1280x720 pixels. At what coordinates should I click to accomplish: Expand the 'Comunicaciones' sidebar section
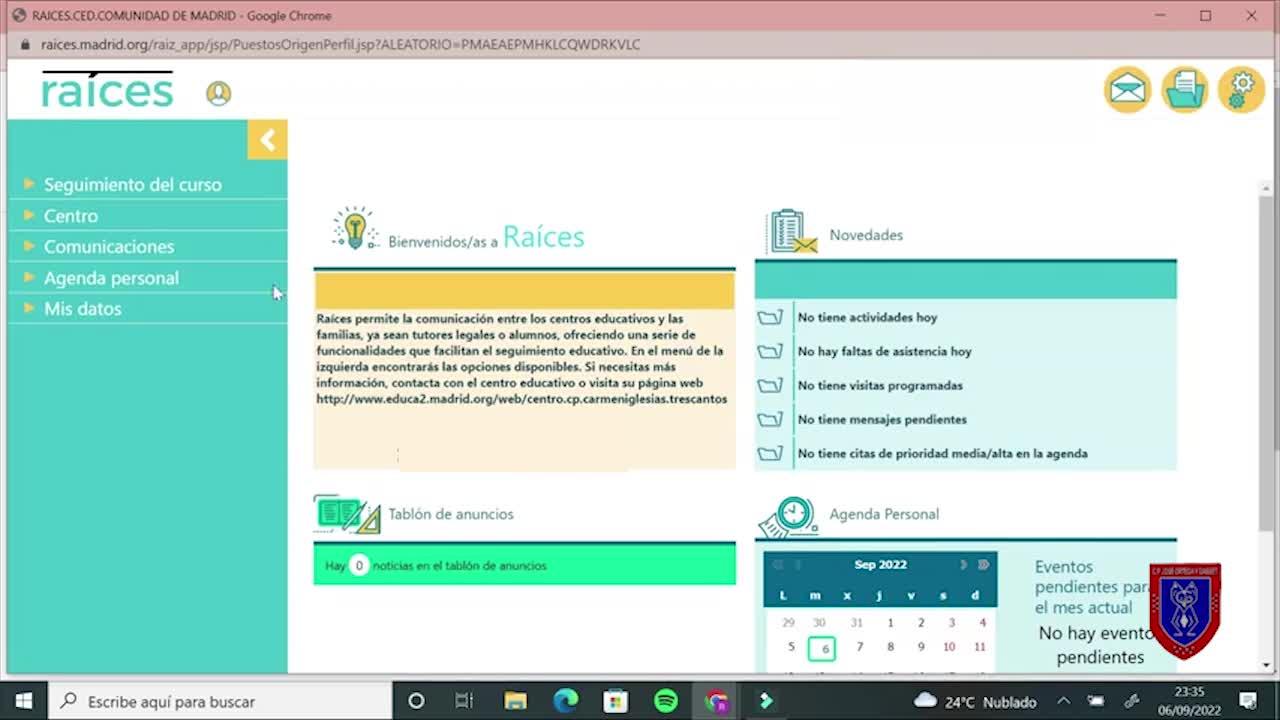pyautogui.click(x=108, y=247)
